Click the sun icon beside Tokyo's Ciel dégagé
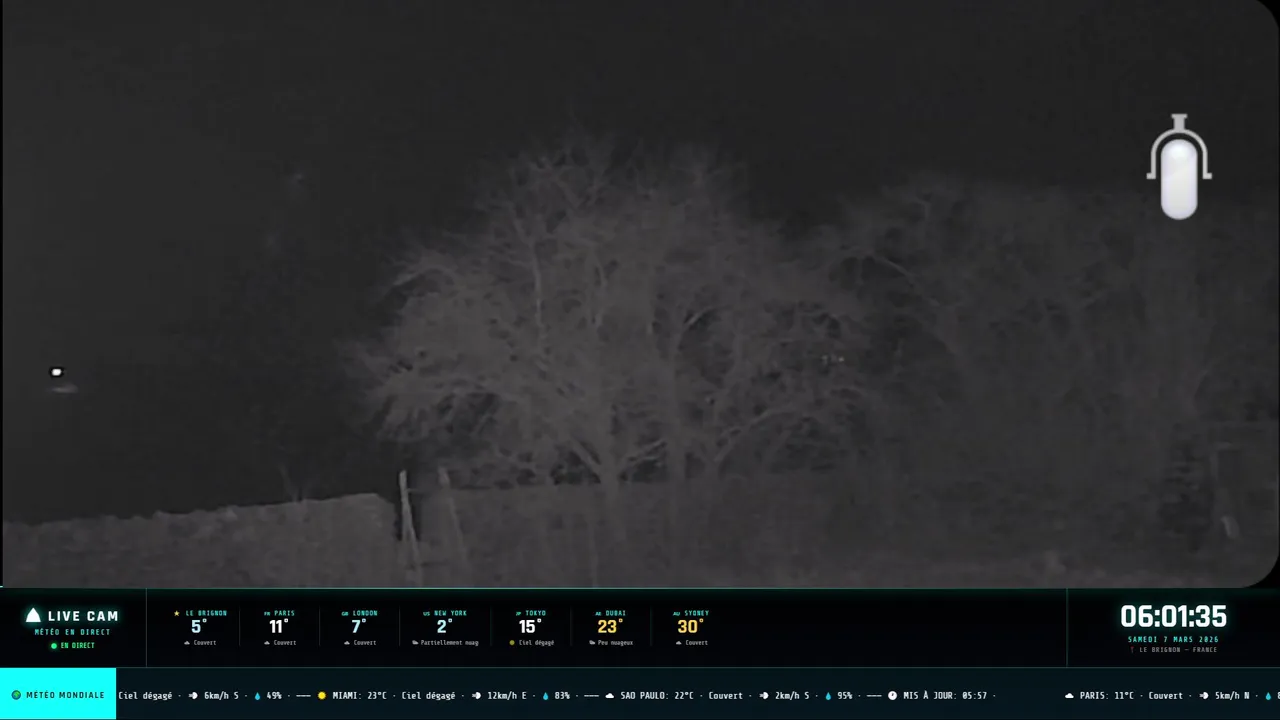This screenshot has width=1280, height=720. coord(513,643)
